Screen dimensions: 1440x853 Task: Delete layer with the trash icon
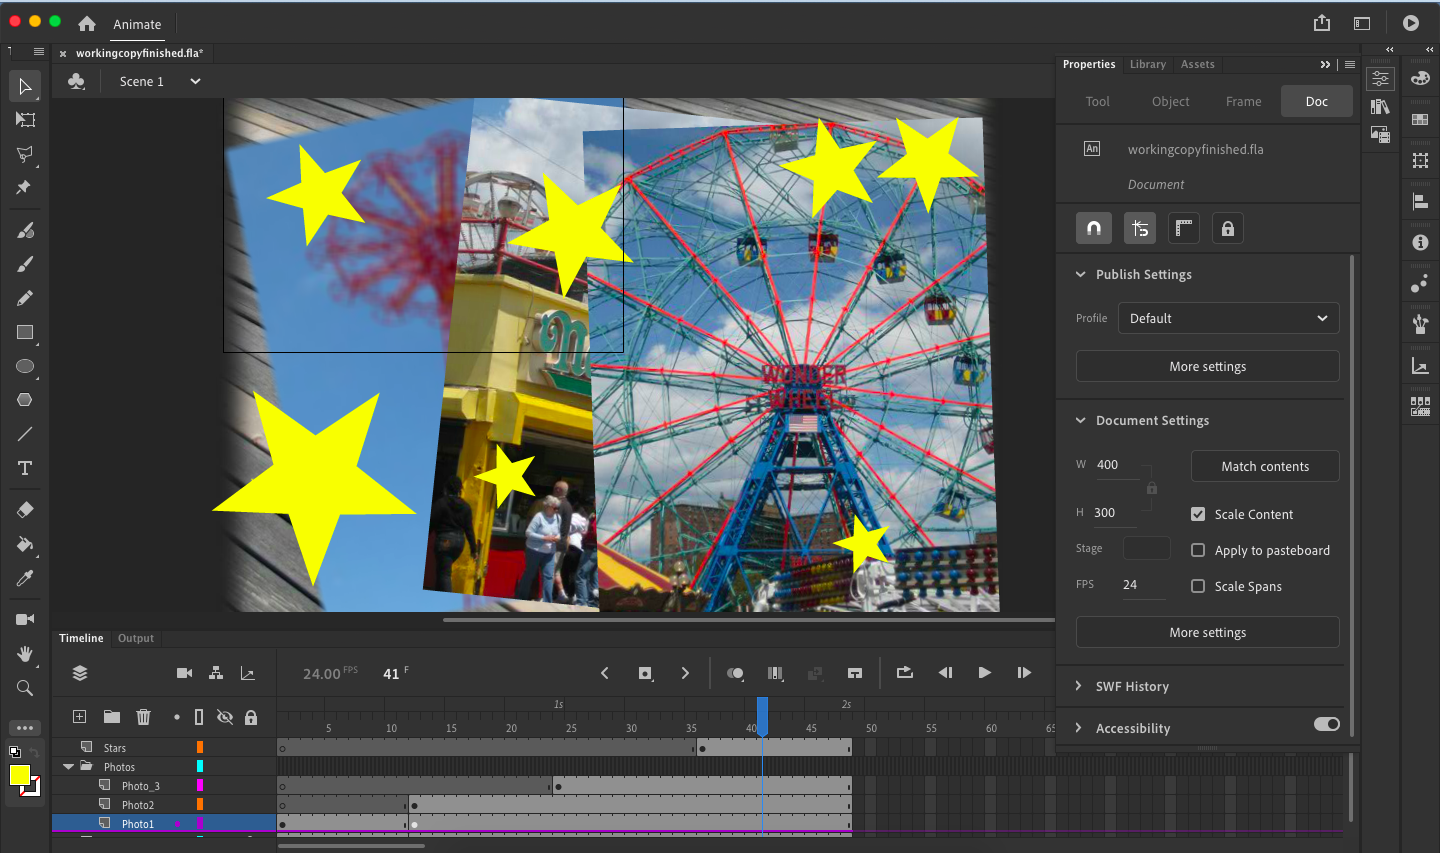pyautogui.click(x=143, y=717)
